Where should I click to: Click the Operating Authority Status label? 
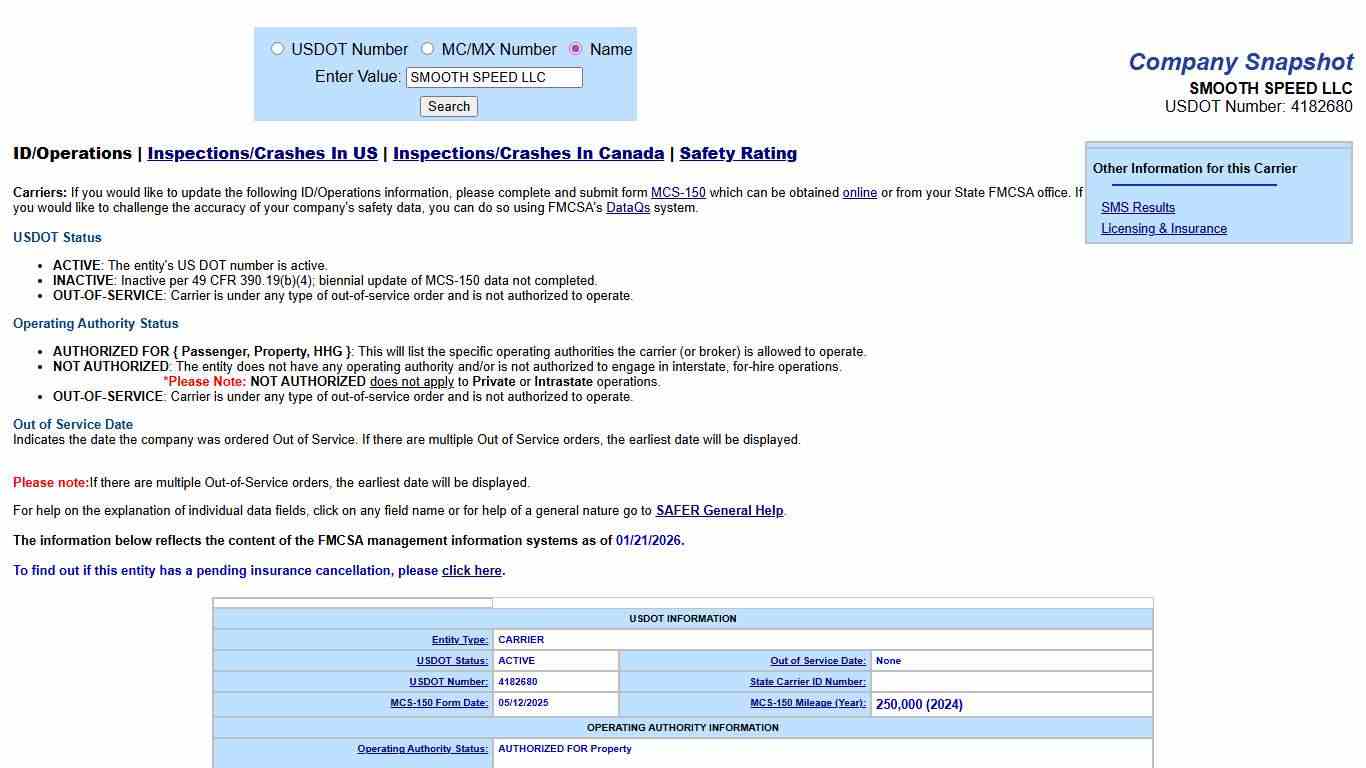coord(422,748)
